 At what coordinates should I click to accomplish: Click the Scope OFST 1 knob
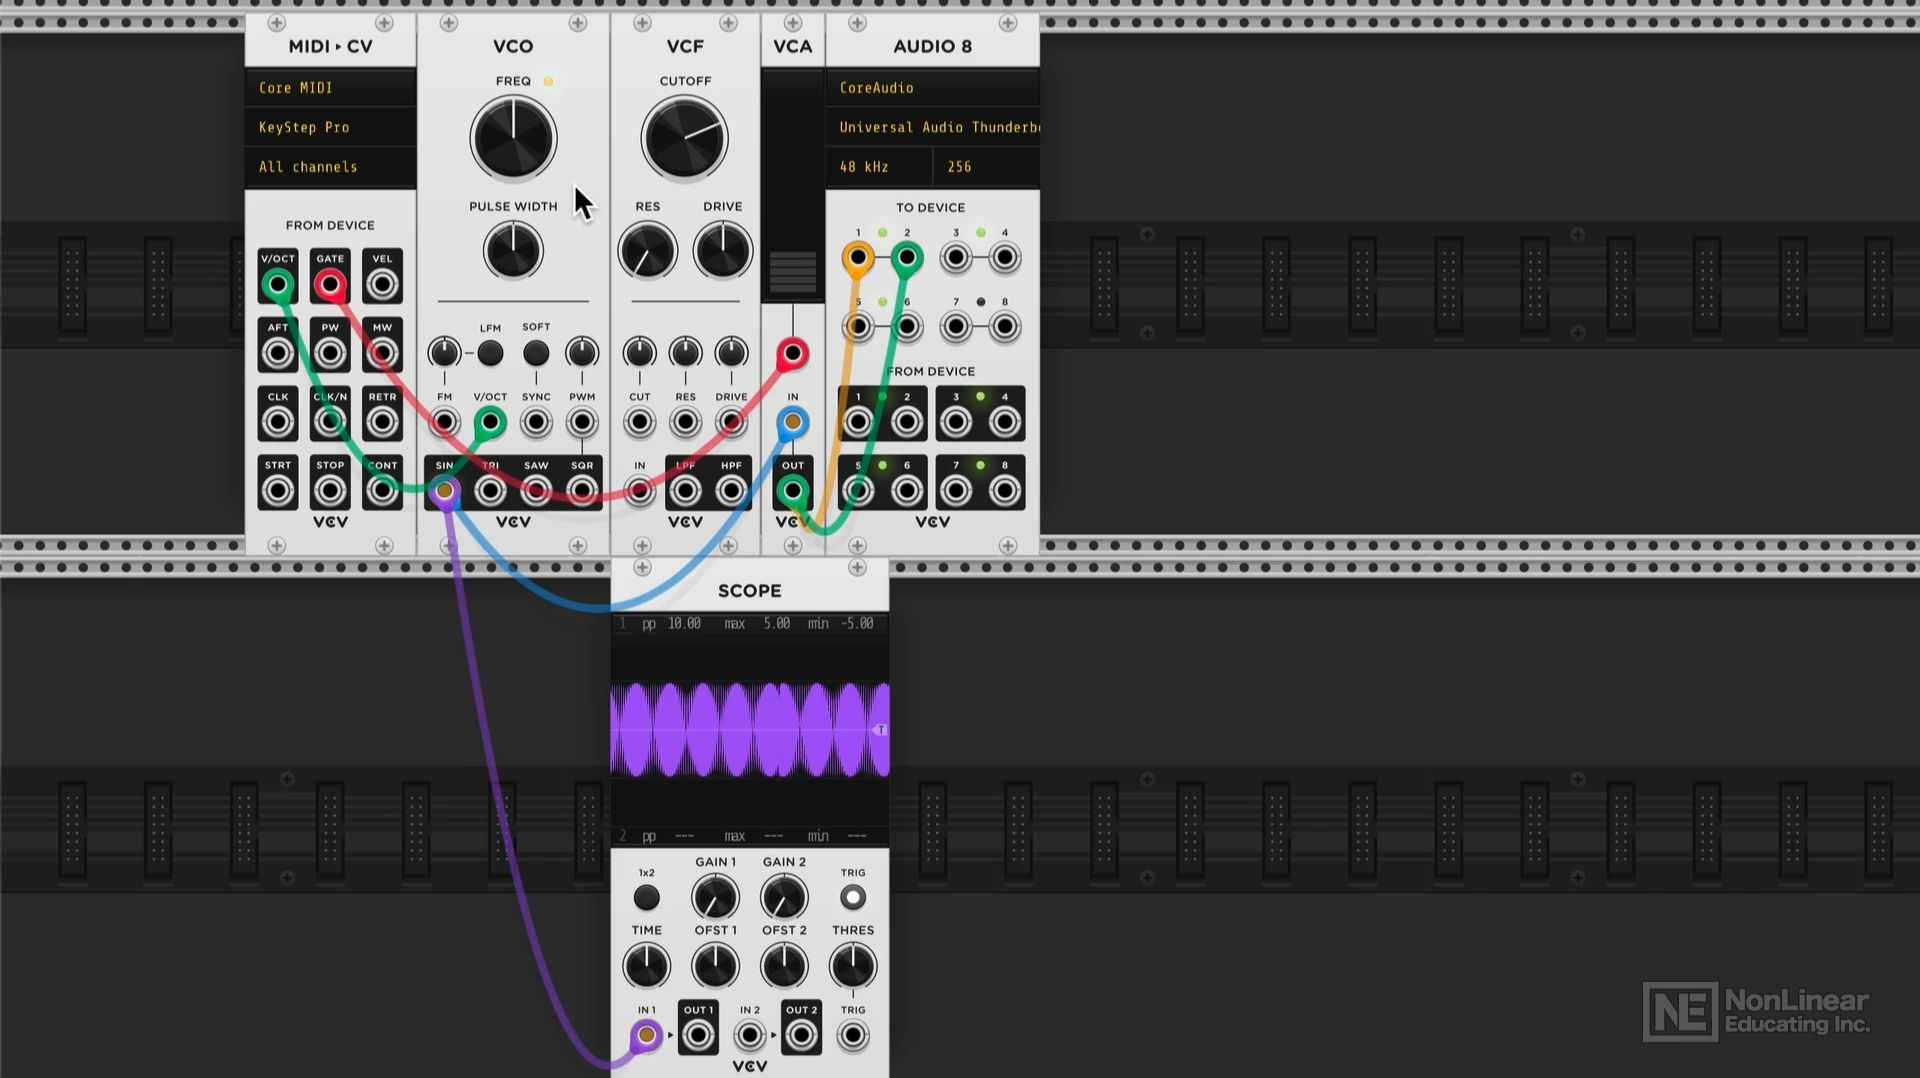pos(715,967)
